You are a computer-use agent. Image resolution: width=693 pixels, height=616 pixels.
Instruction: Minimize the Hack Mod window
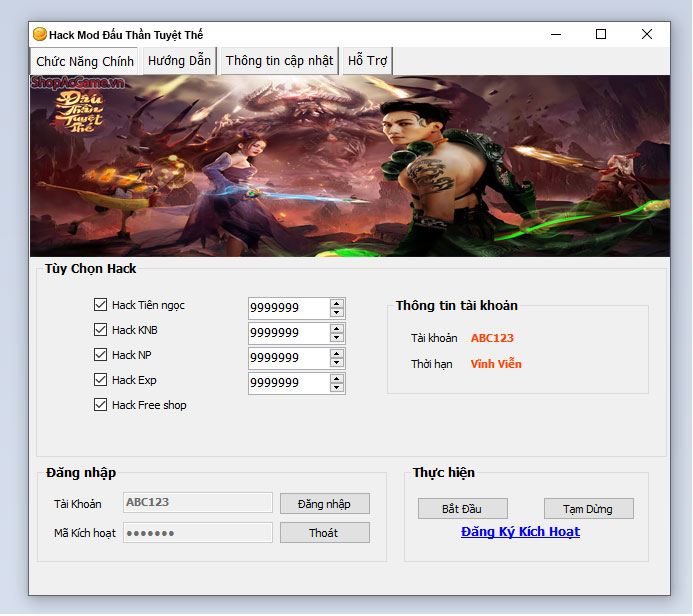[x=556, y=34]
